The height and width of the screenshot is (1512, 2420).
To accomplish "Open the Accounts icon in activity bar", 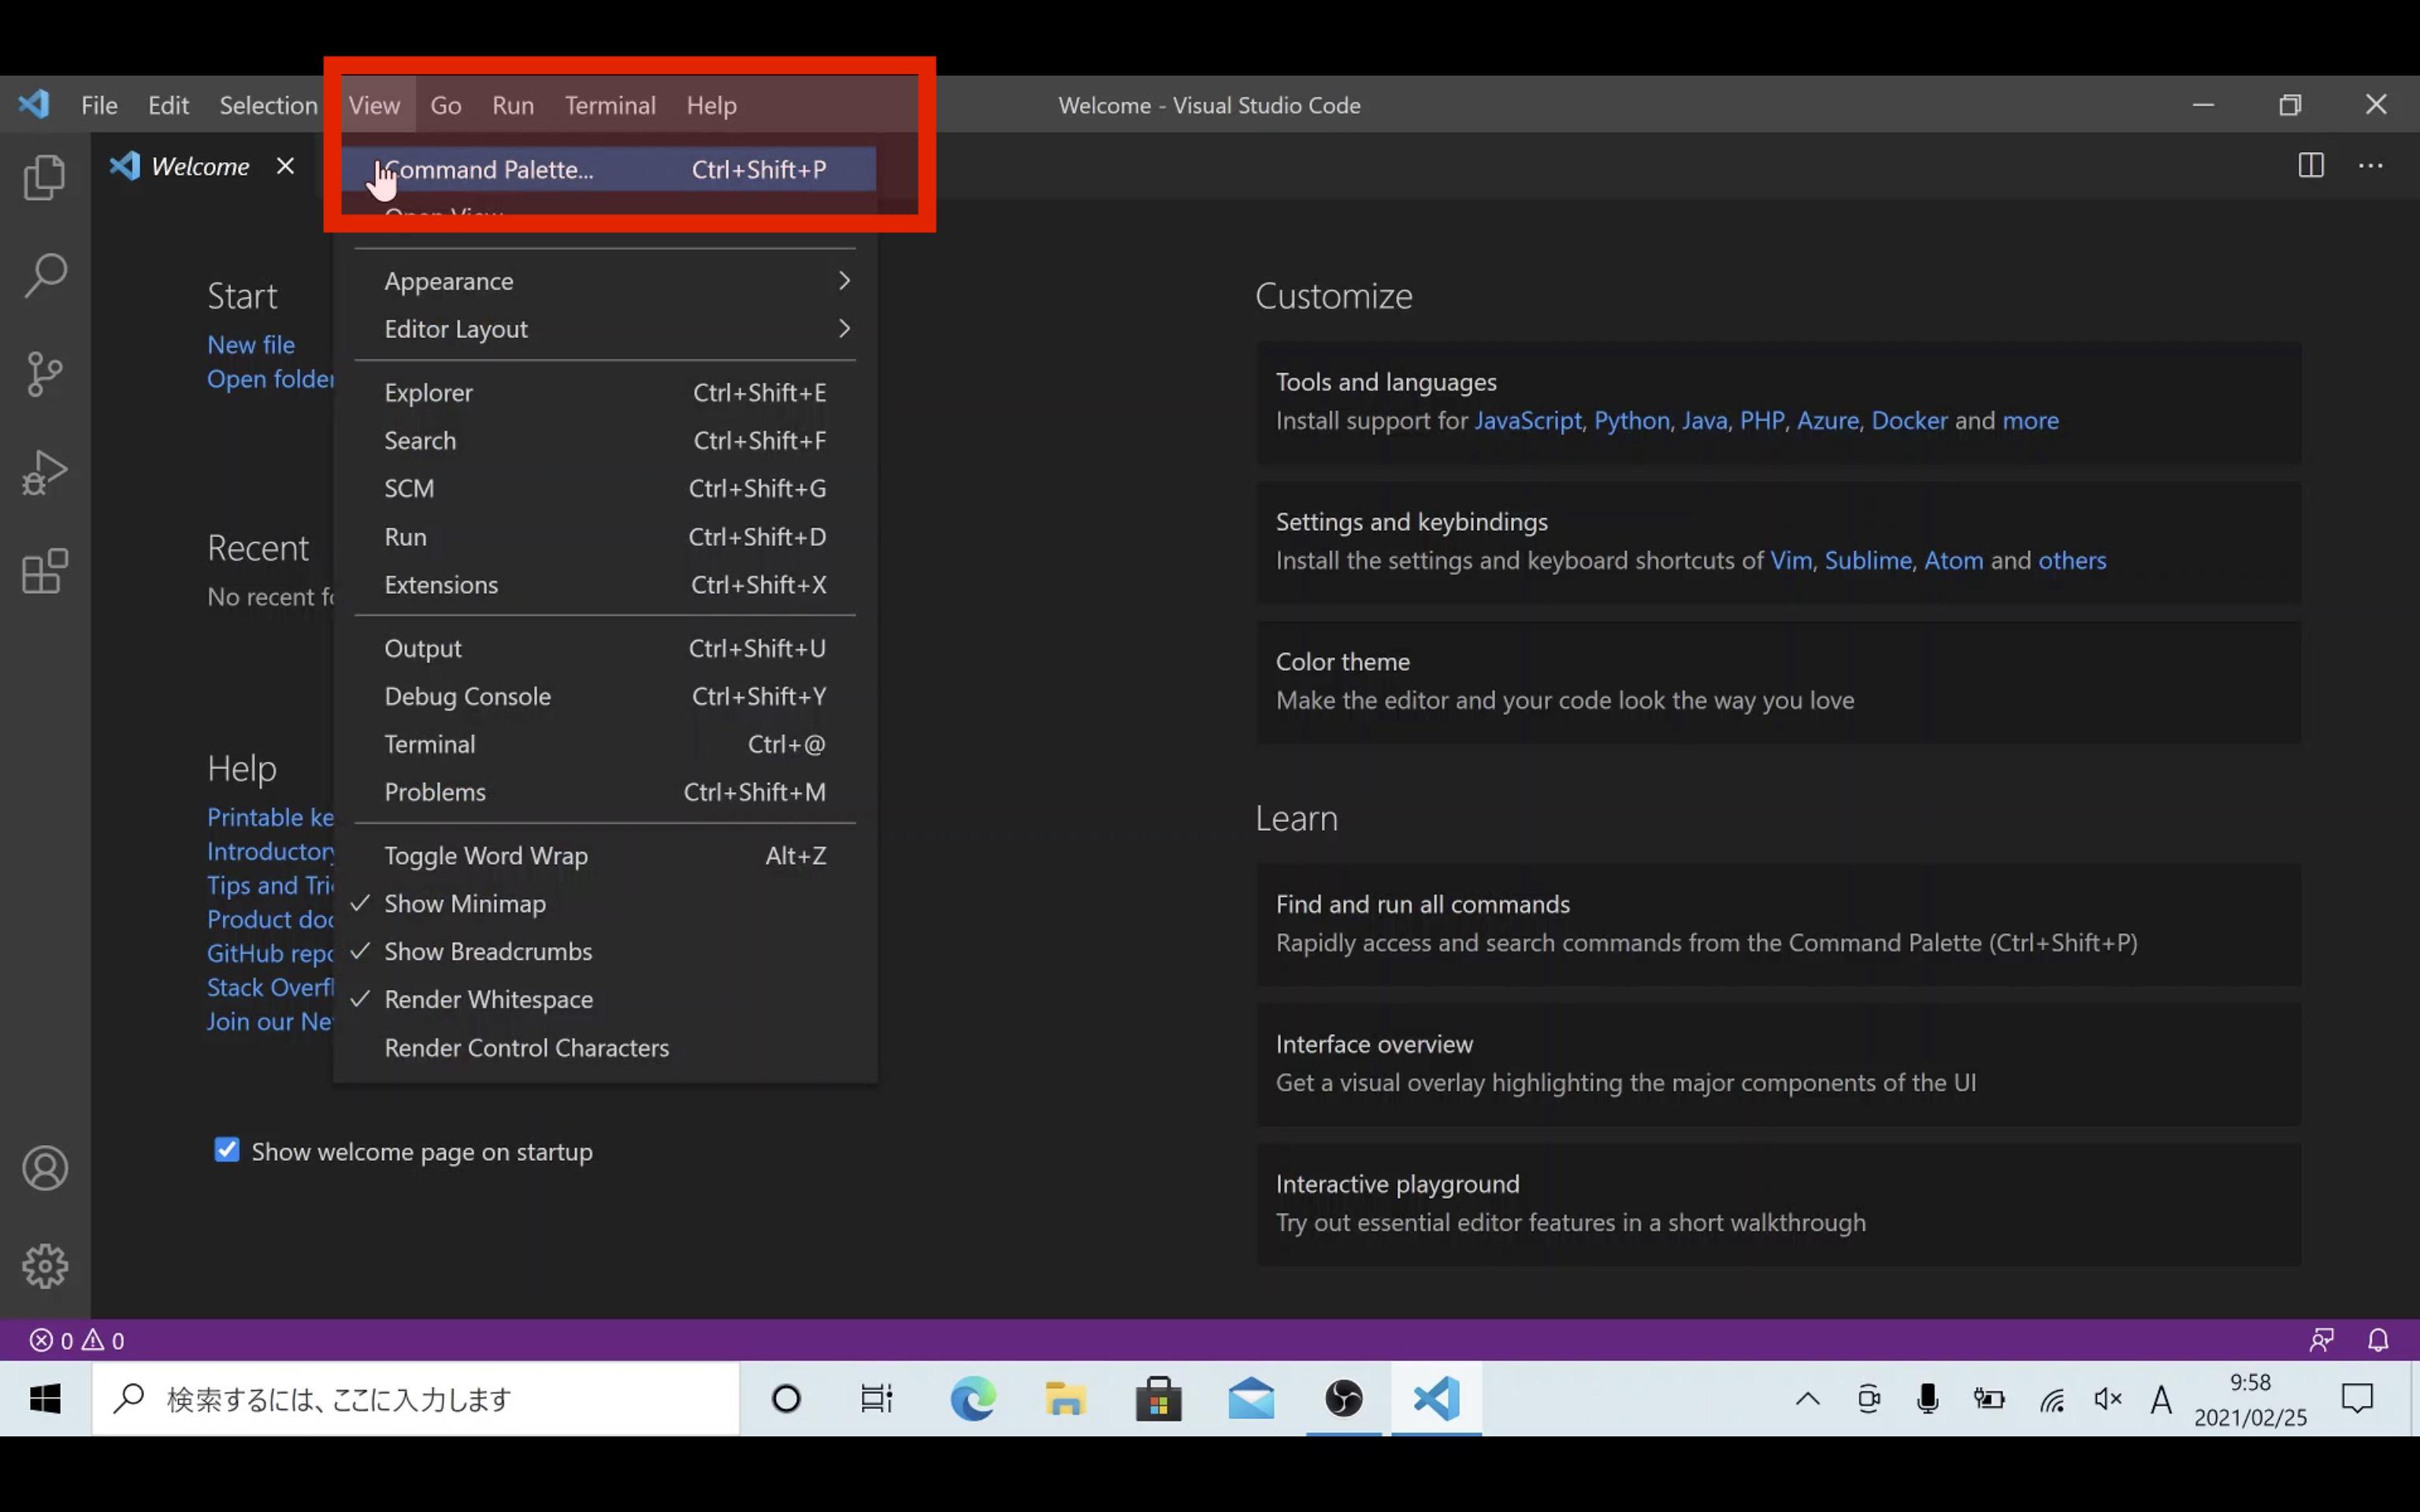I will pyautogui.click(x=45, y=1168).
